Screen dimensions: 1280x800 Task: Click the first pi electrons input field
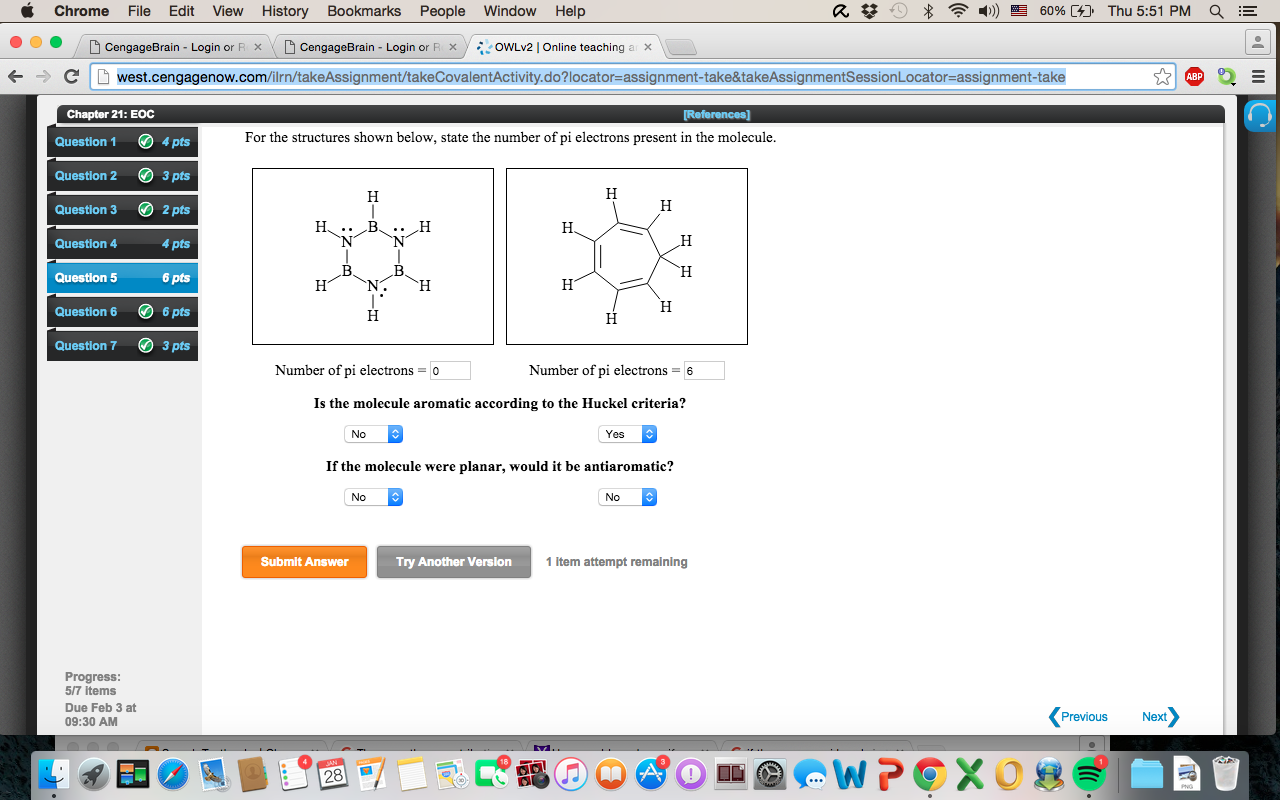[x=450, y=370]
